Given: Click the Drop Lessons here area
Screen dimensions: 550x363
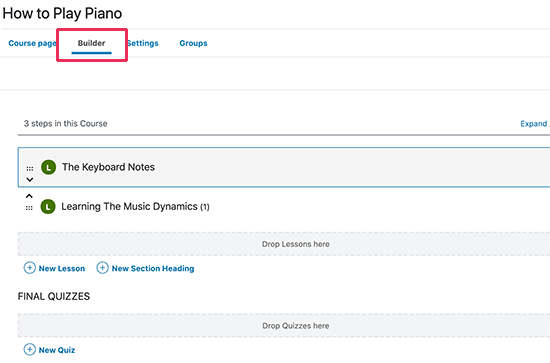Looking at the screenshot, I should (x=284, y=244).
